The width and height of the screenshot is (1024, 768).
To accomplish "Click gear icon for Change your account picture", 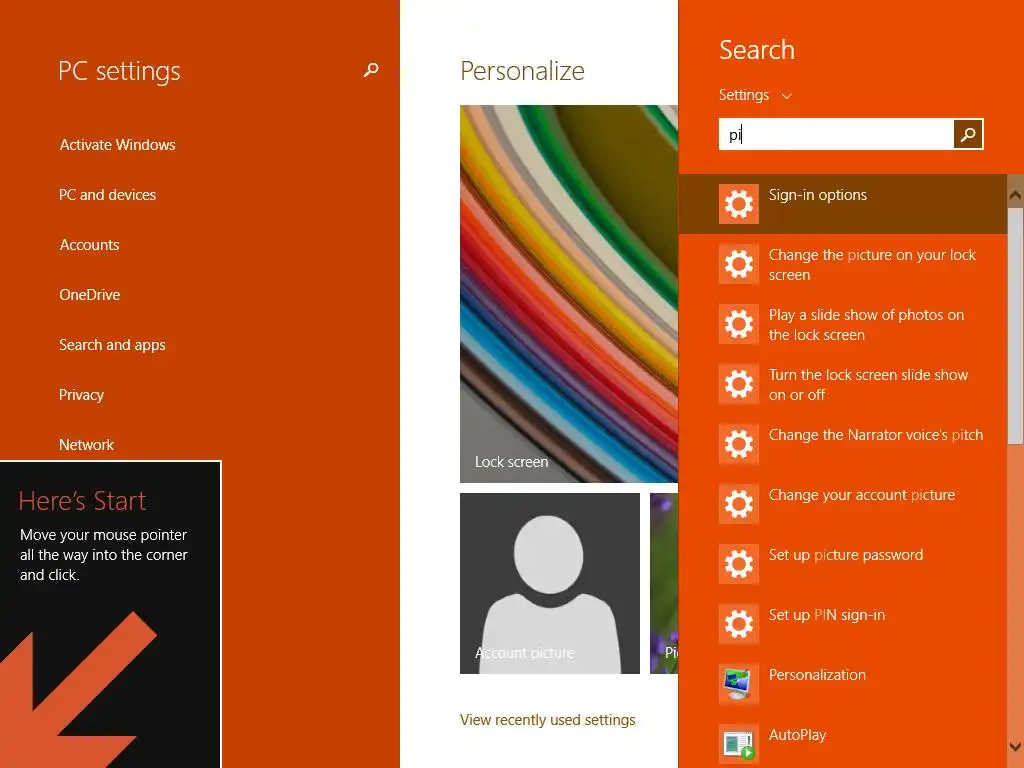I will click(739, 504).
